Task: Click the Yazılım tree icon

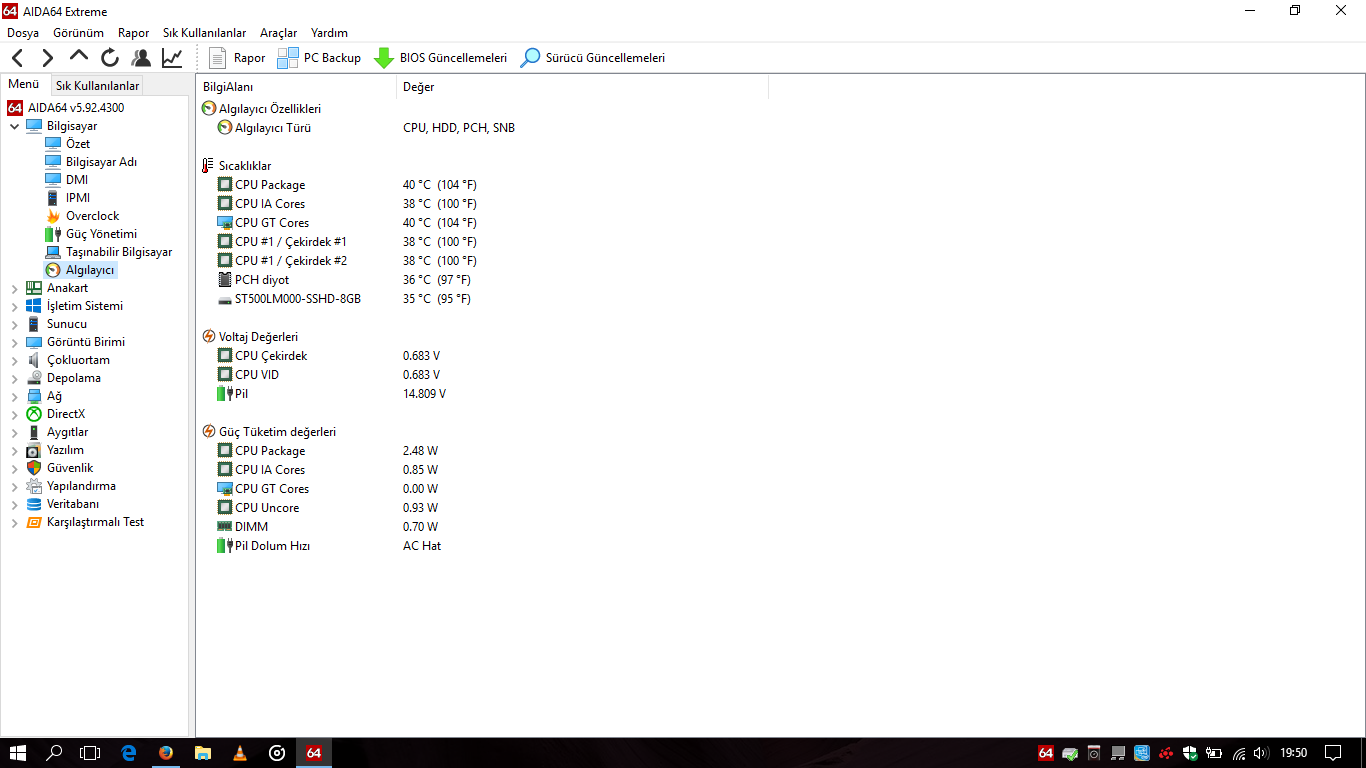Action: tap(34, 450)
